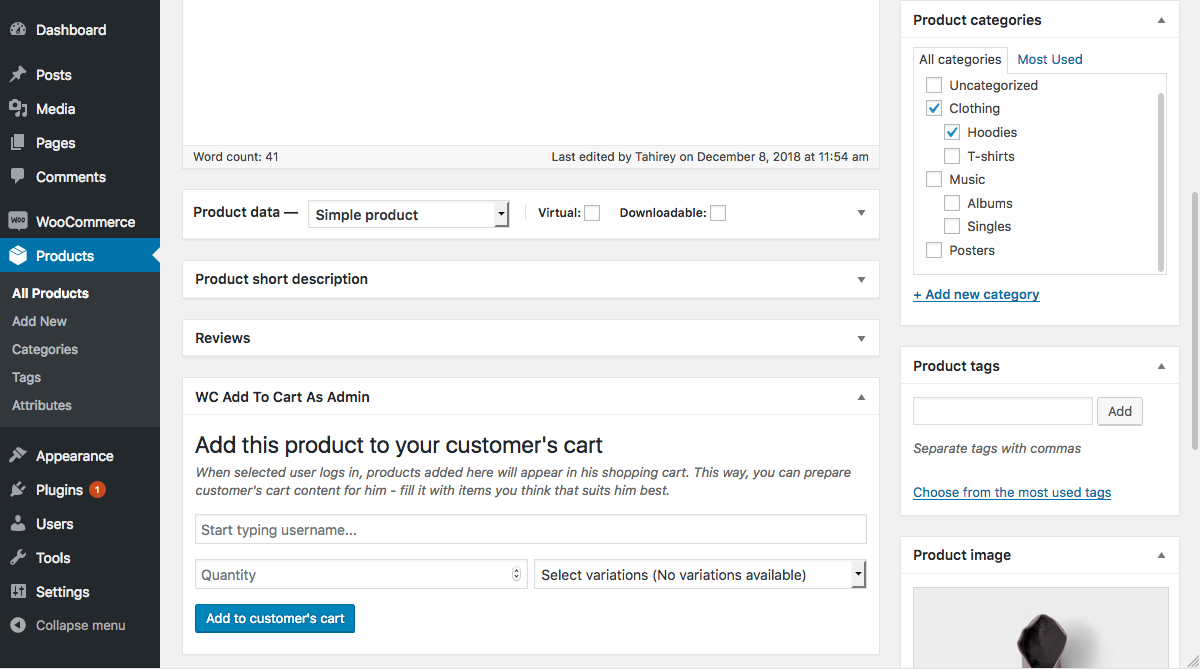The height and width of the screenshot is (669, 1200).
Task: Focus the Start typing username field
Action: (x=531, y=529)
